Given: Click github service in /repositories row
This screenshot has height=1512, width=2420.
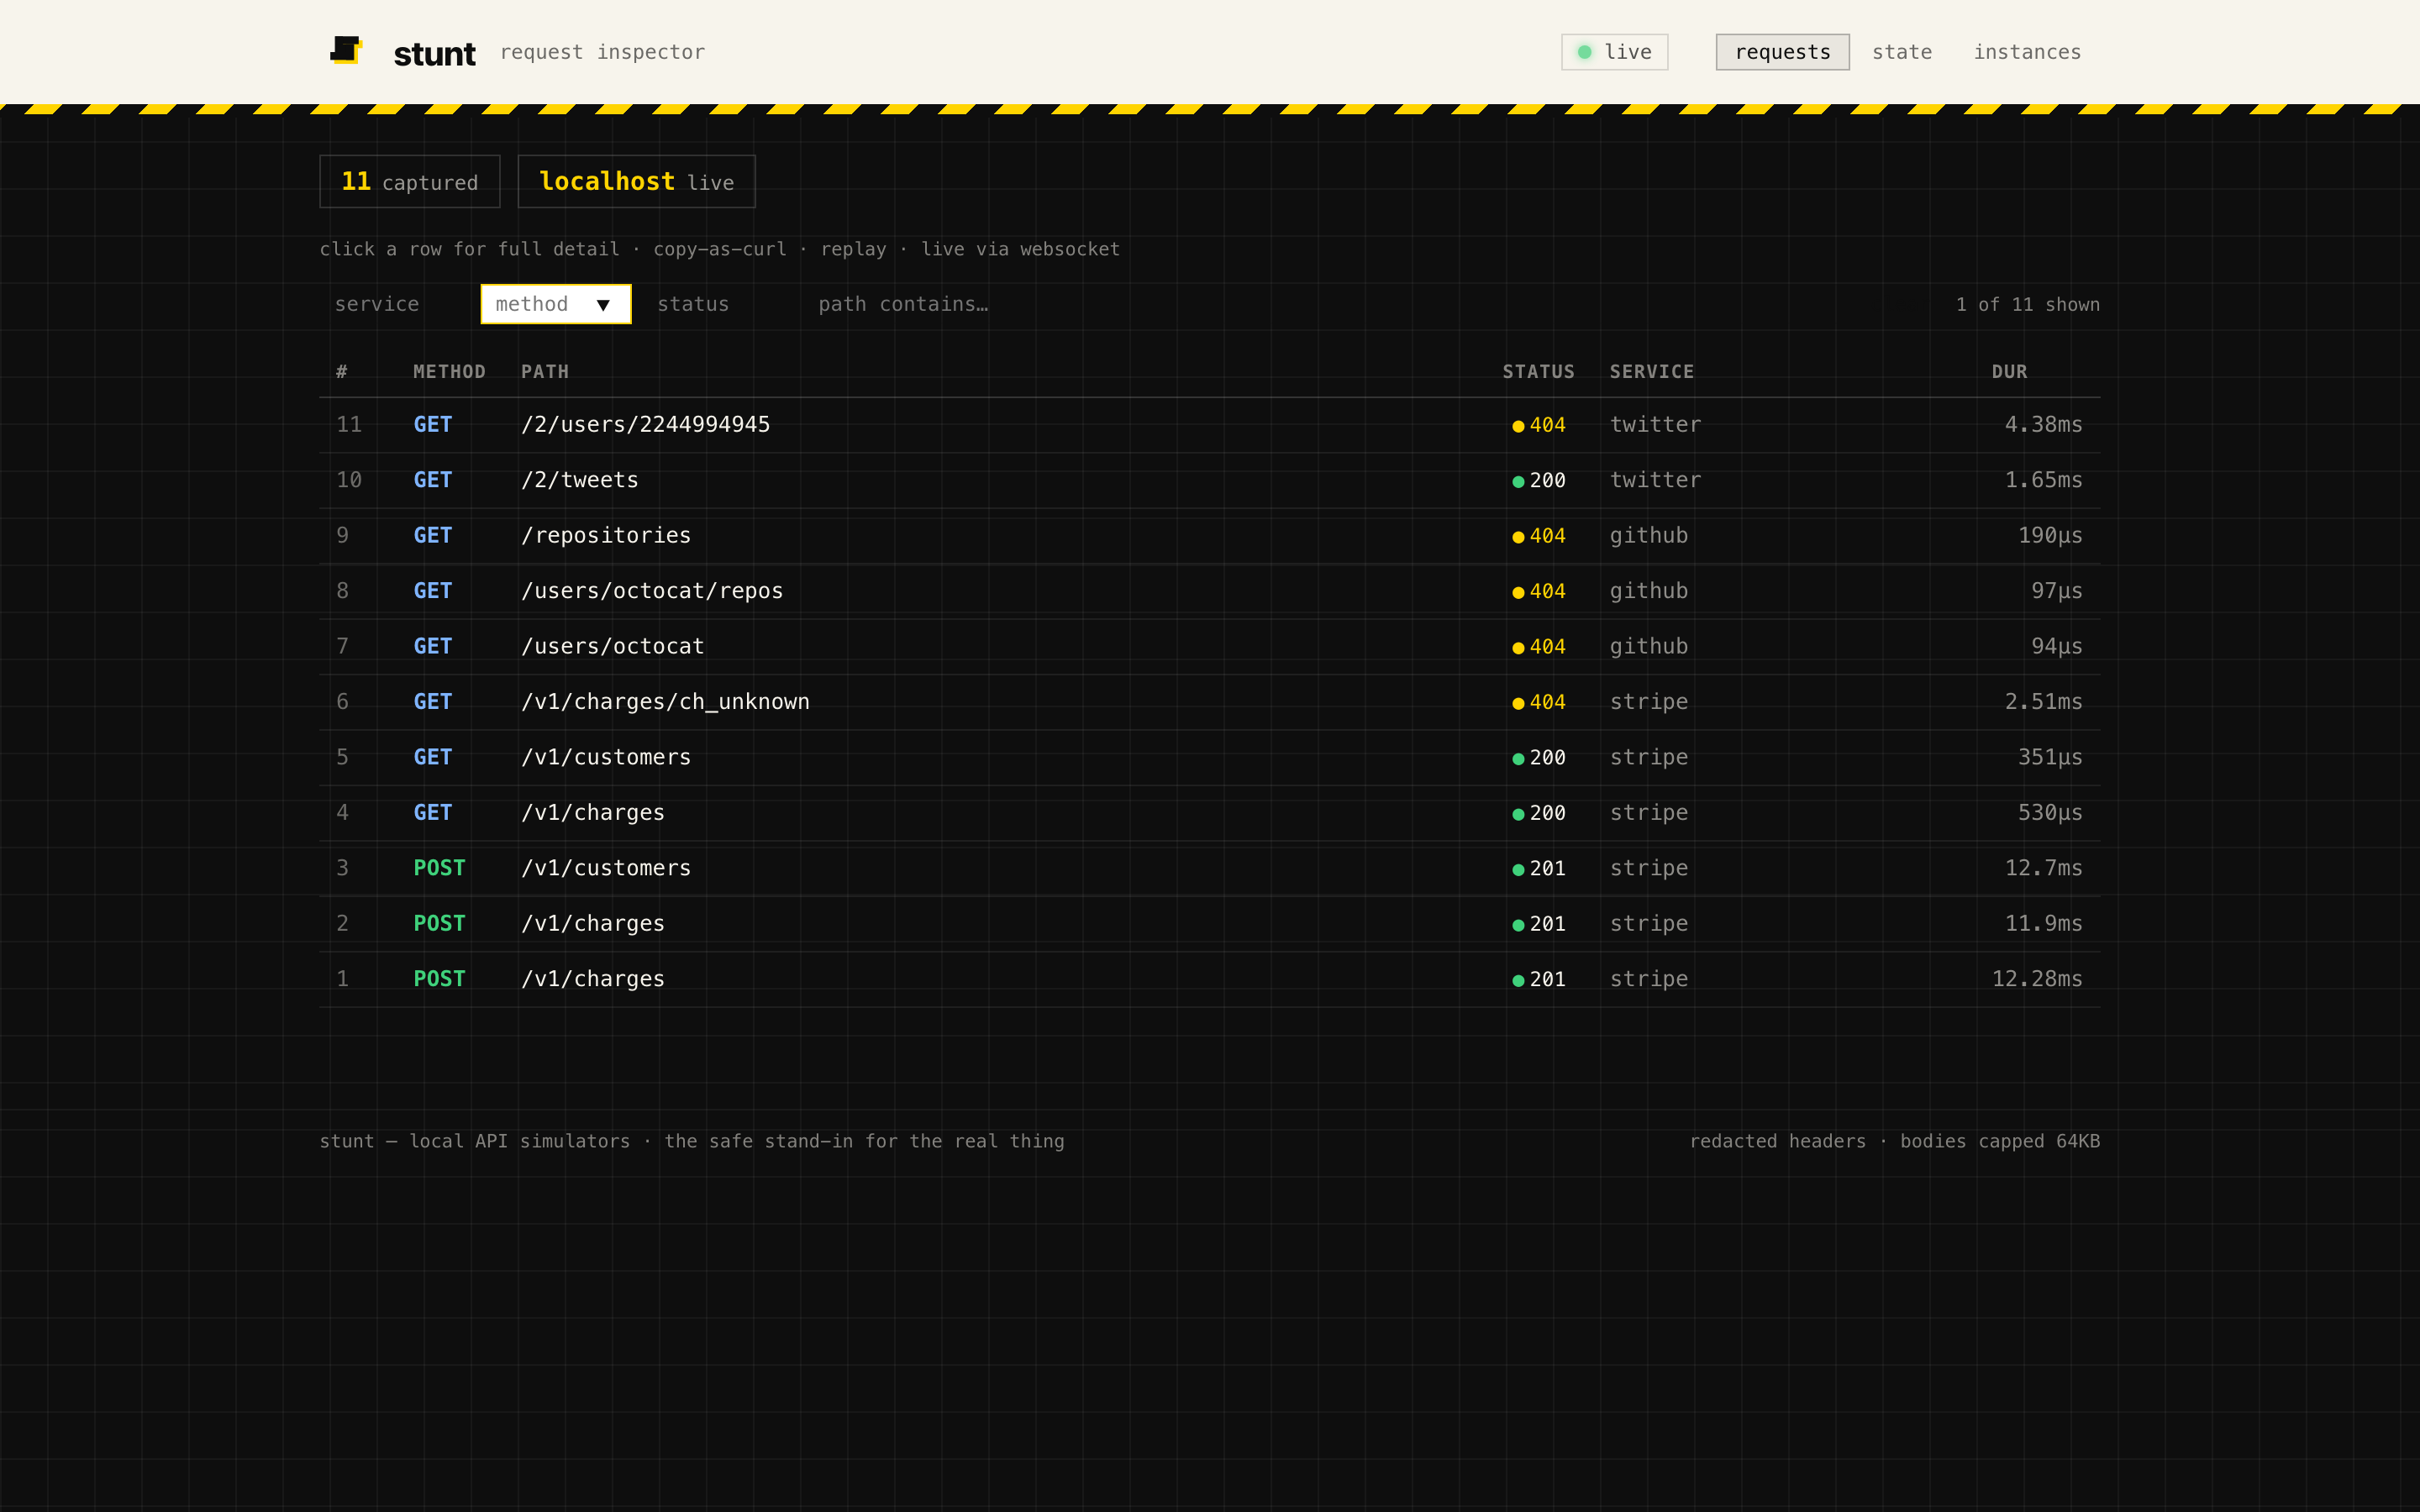Looking at the screenshot, I should tap(1648, 536).
